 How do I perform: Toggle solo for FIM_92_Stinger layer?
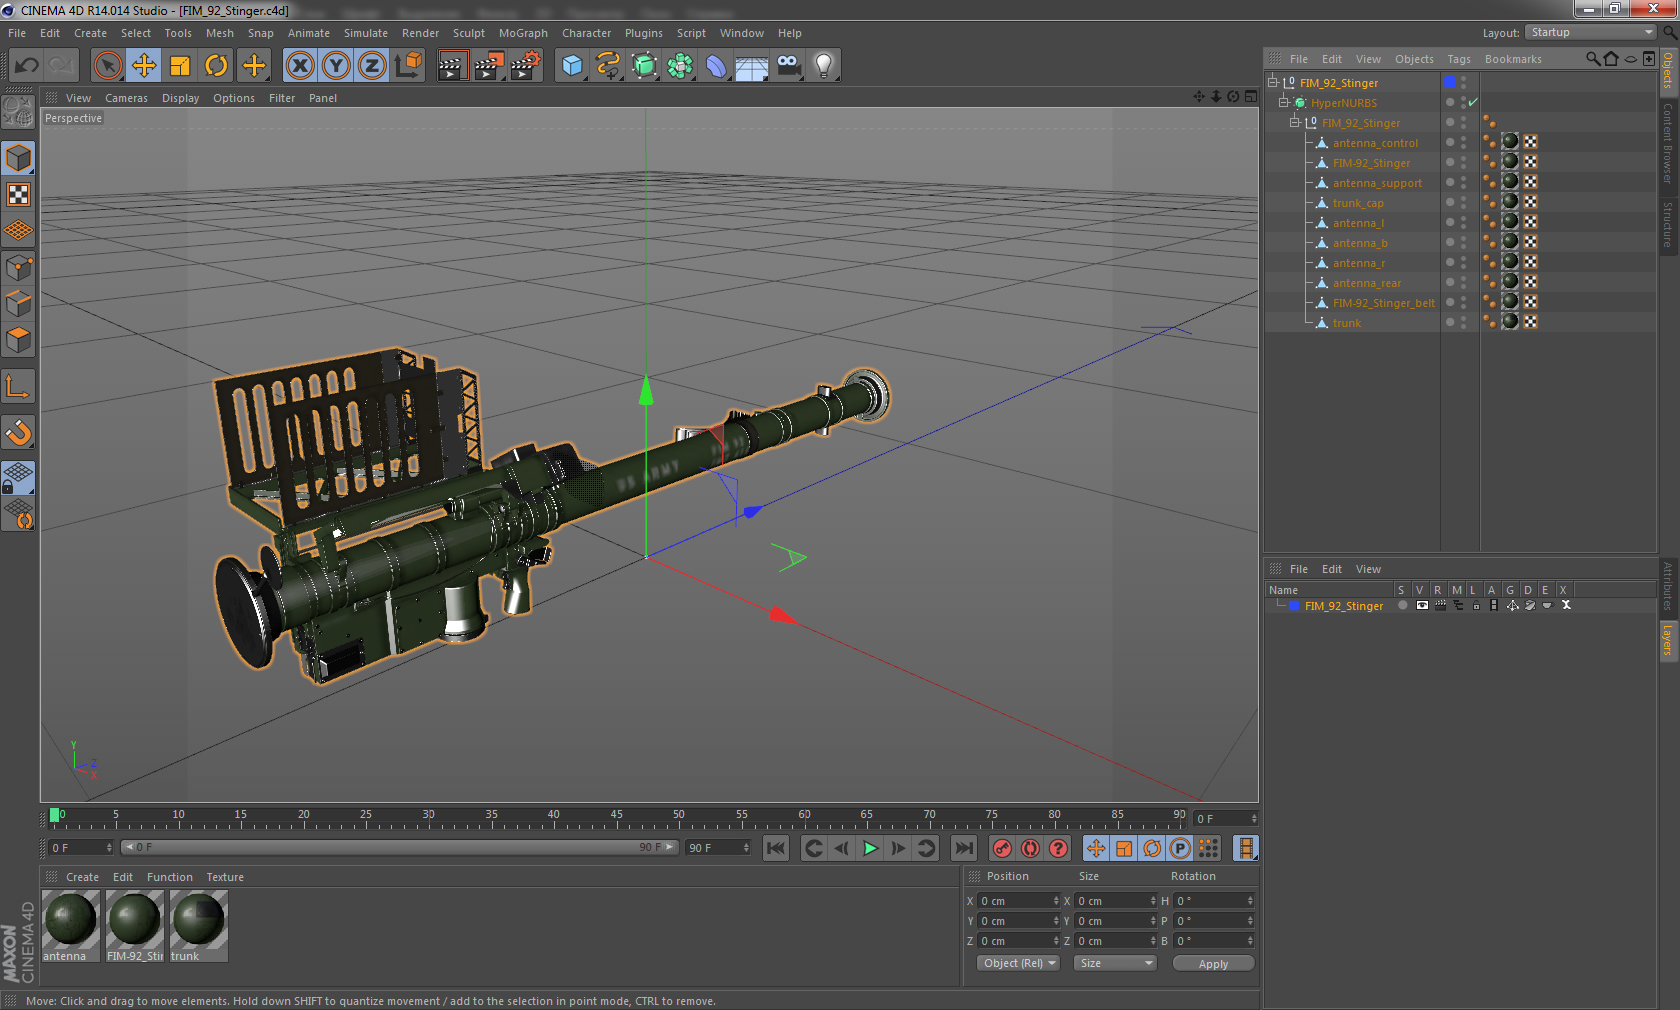pyautogui.click(x=1402, y=605)
